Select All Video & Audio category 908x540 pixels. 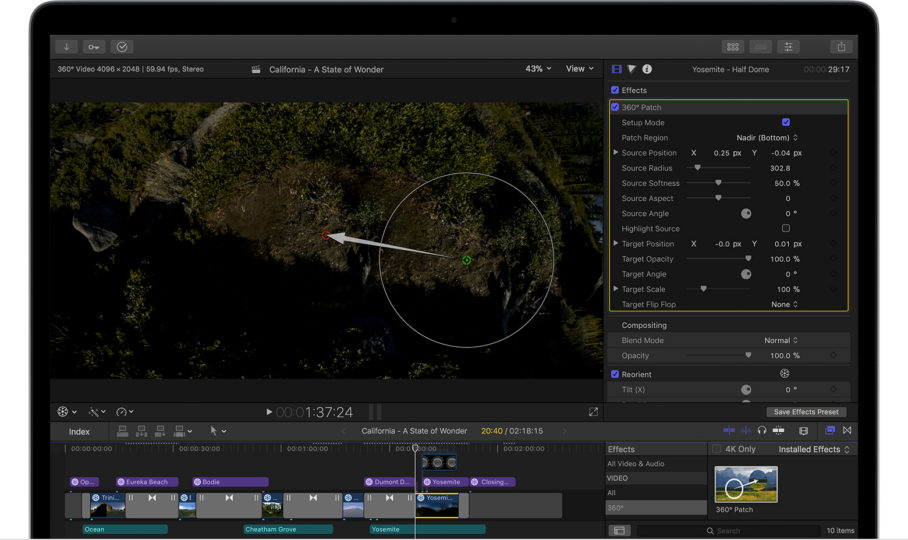coord(636,464)
